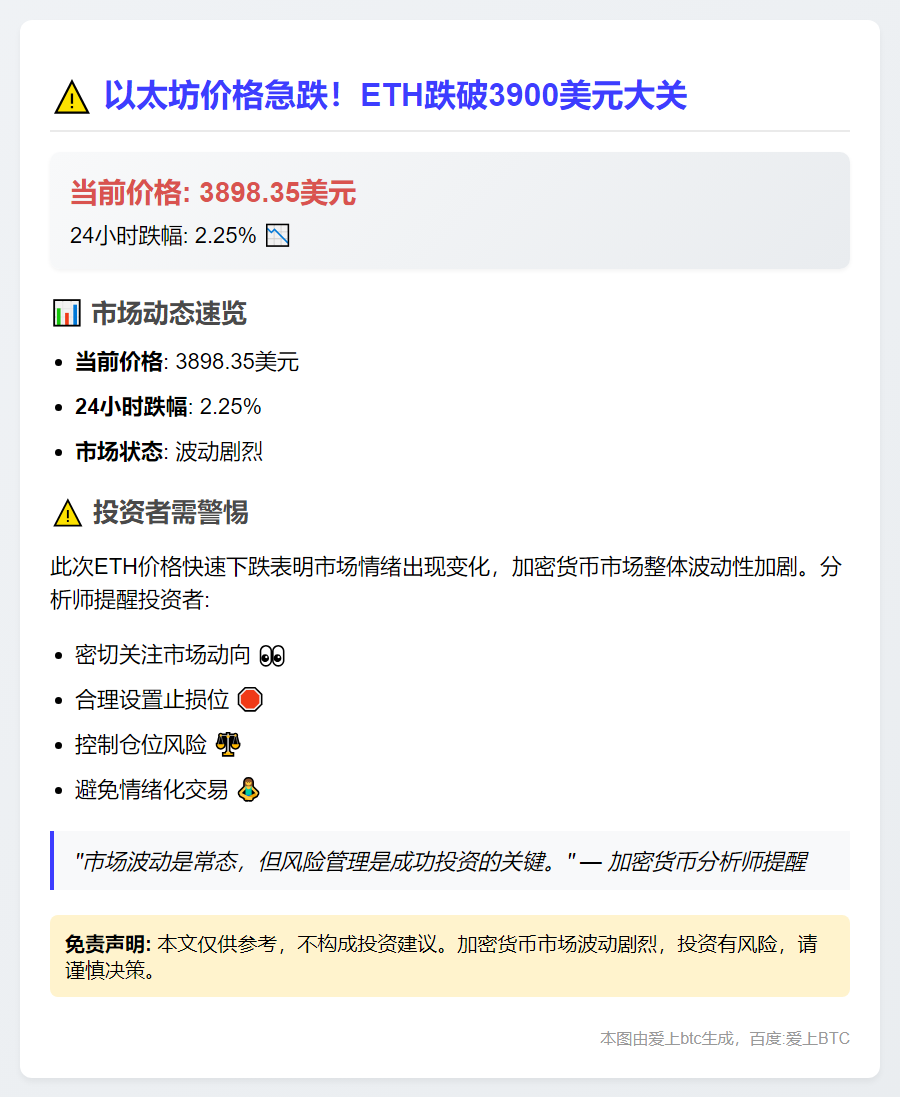Select the 24小时跌幅 line in price box

179,236
